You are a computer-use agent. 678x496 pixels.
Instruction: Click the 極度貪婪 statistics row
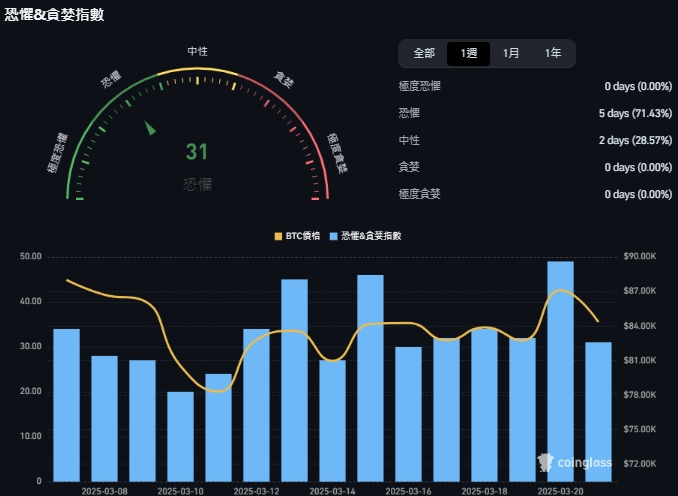point(535,194)
